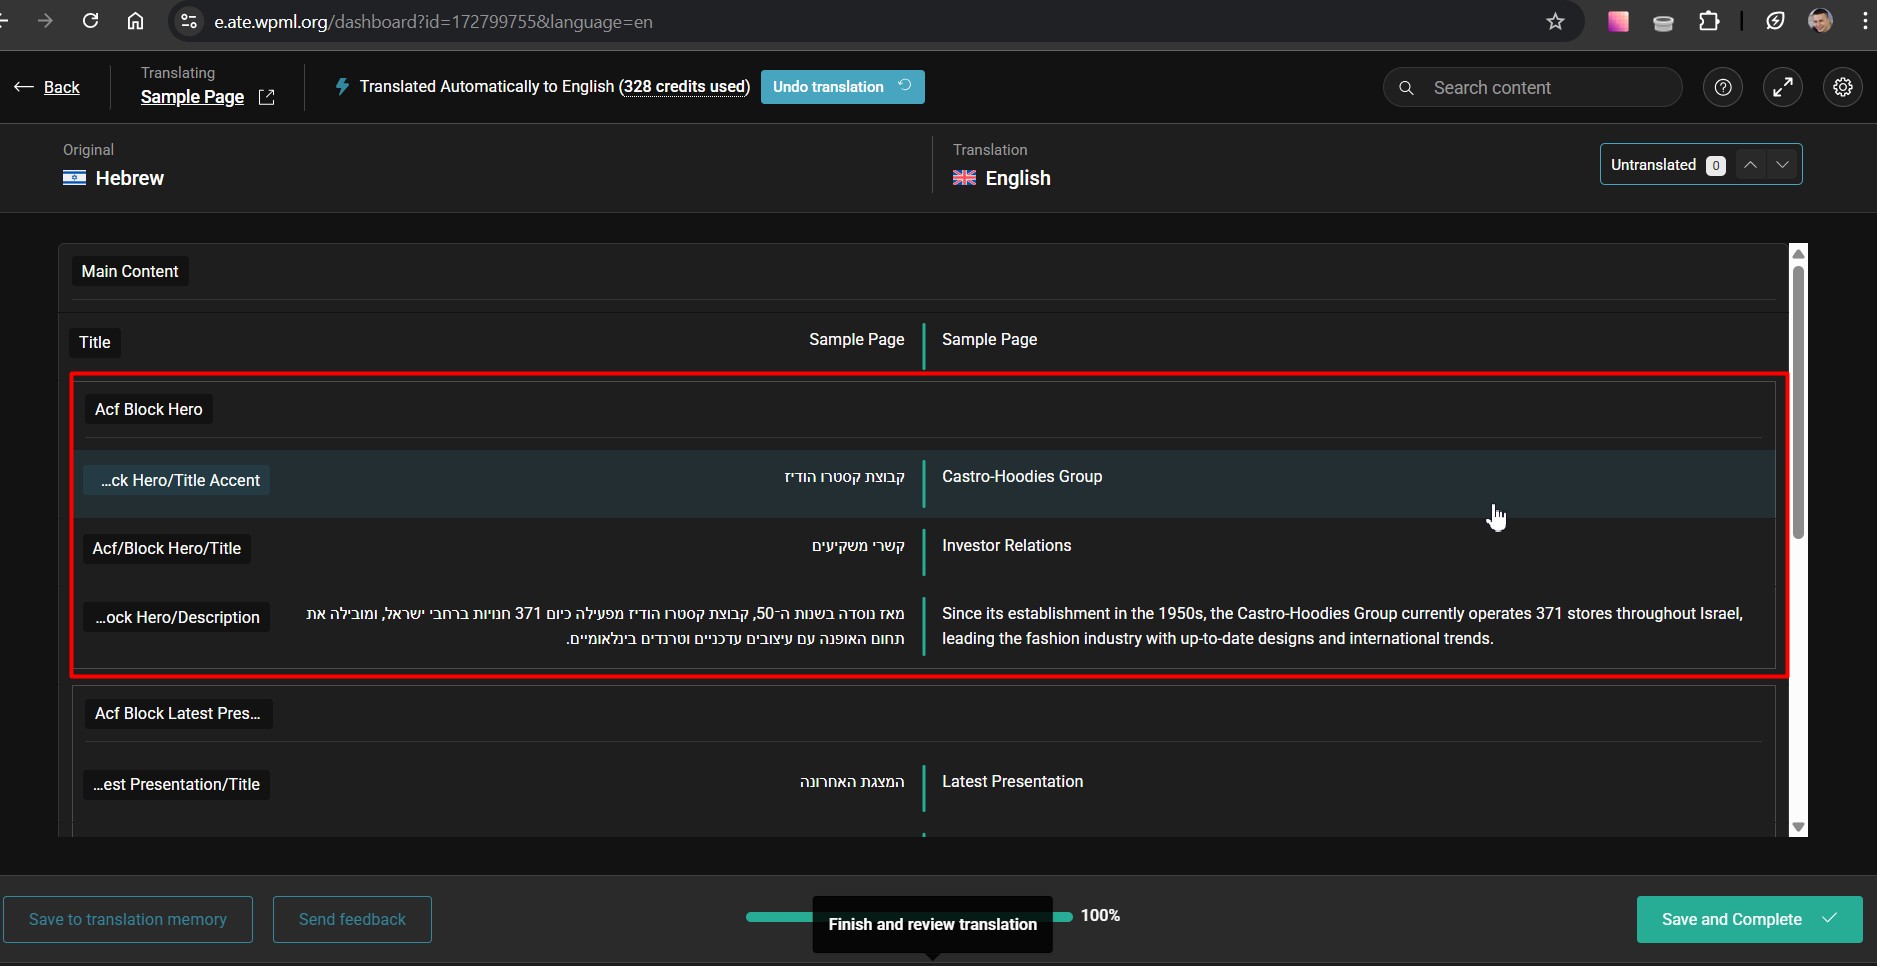The height and width of the screenshot is (966, 1877).
Task: Click the translation progress bar
Action: [x=909, y=916]
